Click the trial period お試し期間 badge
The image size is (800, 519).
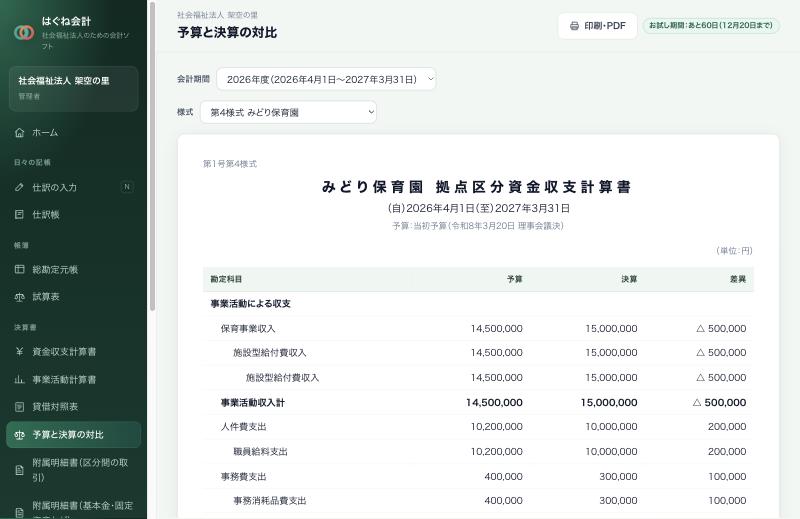click(711, 25)
